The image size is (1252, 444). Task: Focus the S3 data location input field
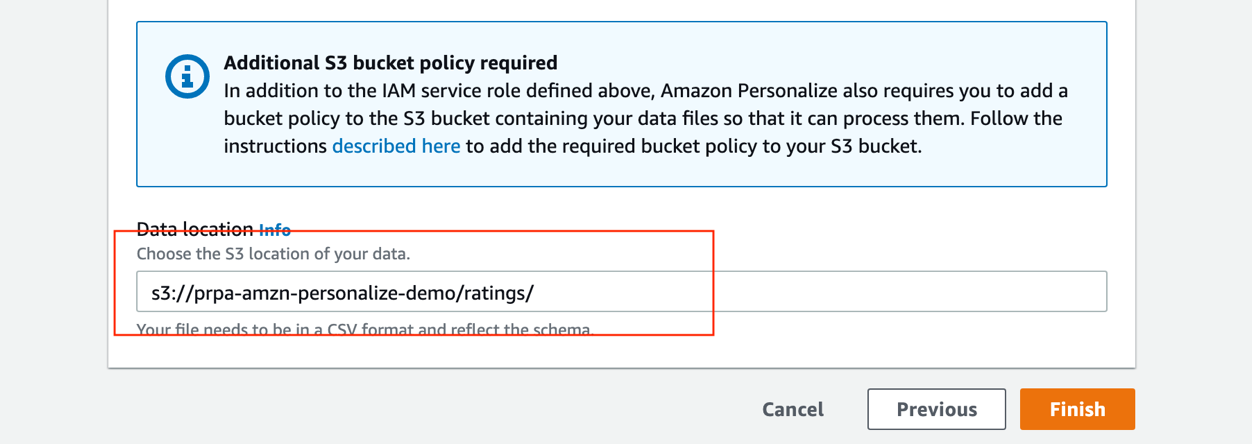point(621,292)
